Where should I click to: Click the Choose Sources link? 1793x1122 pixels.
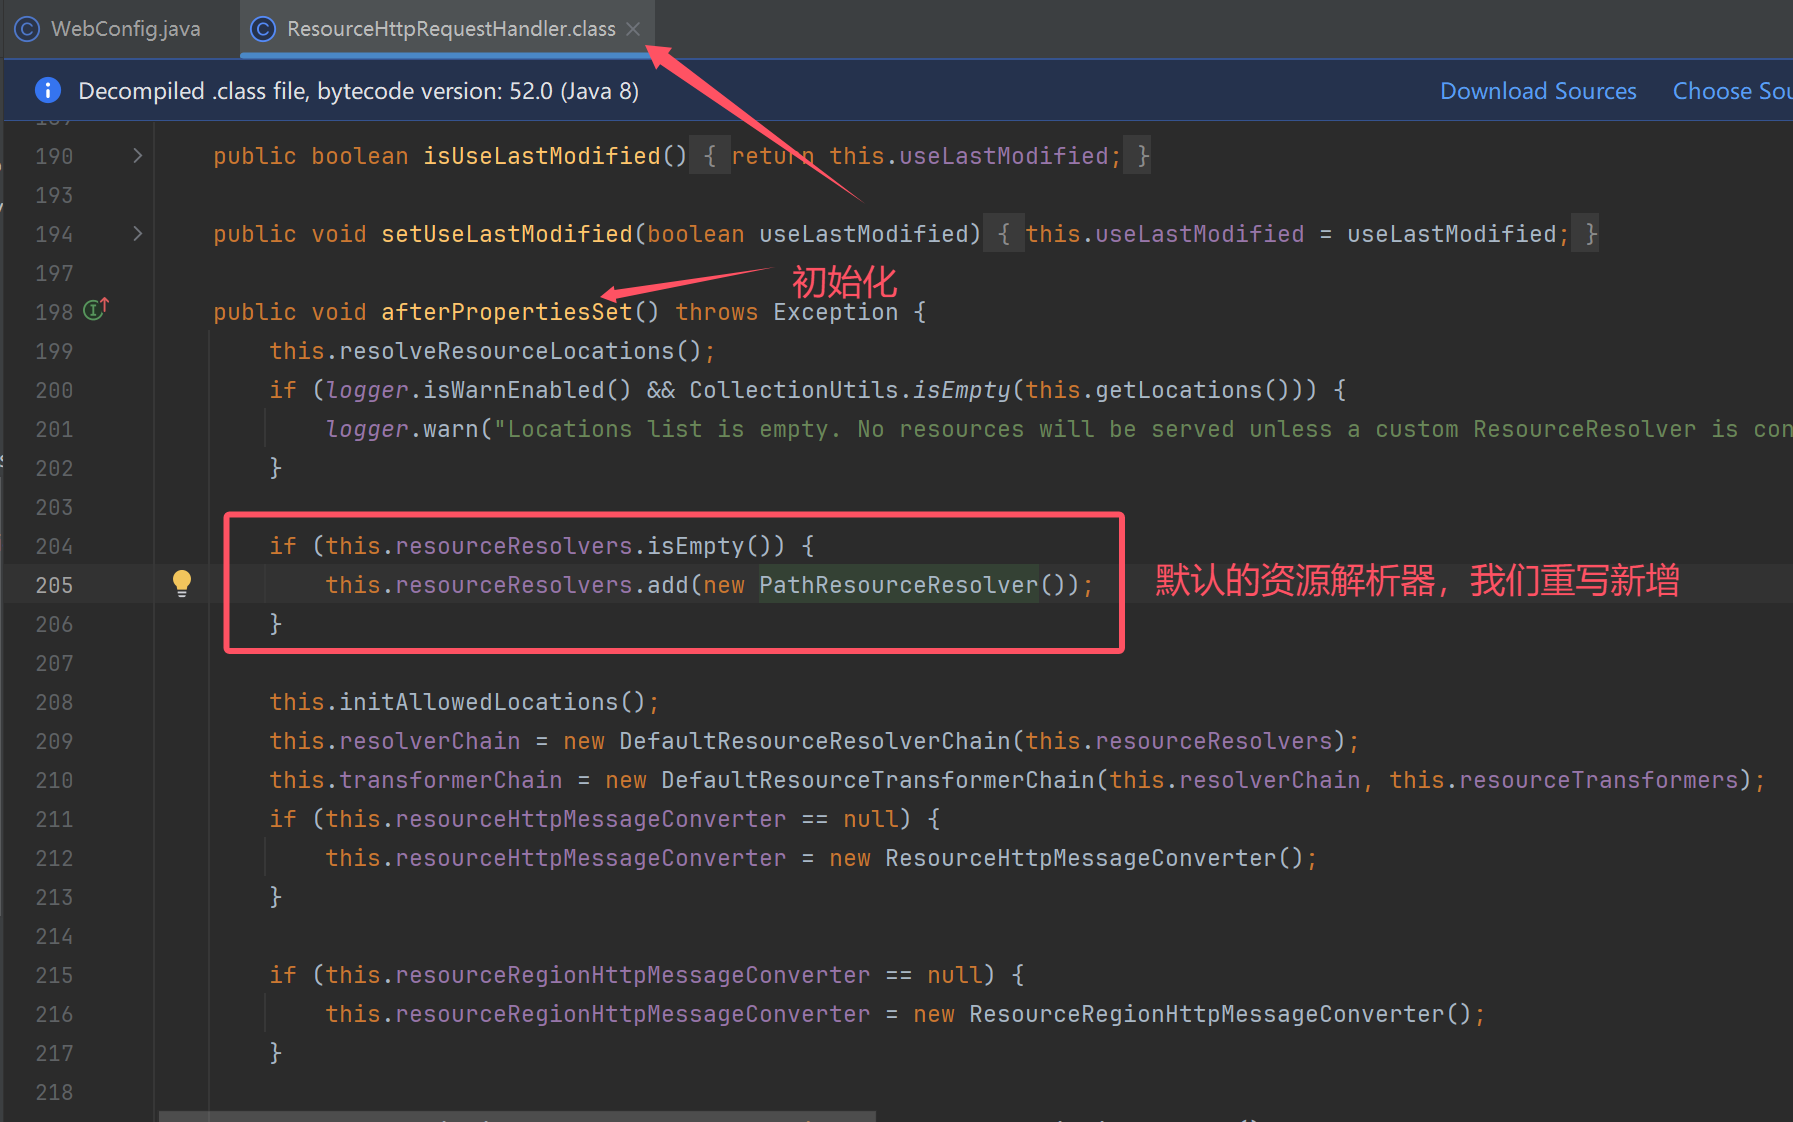[x=1732, y=91]
